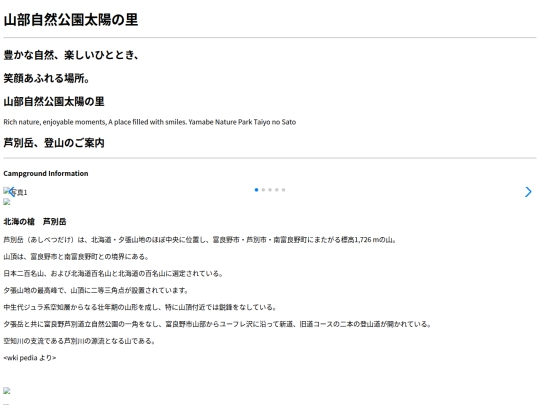540x405 pixels.
Task: Click the line starting 夕張岳と共に富良野芦別
Action: tap(217, 324)
